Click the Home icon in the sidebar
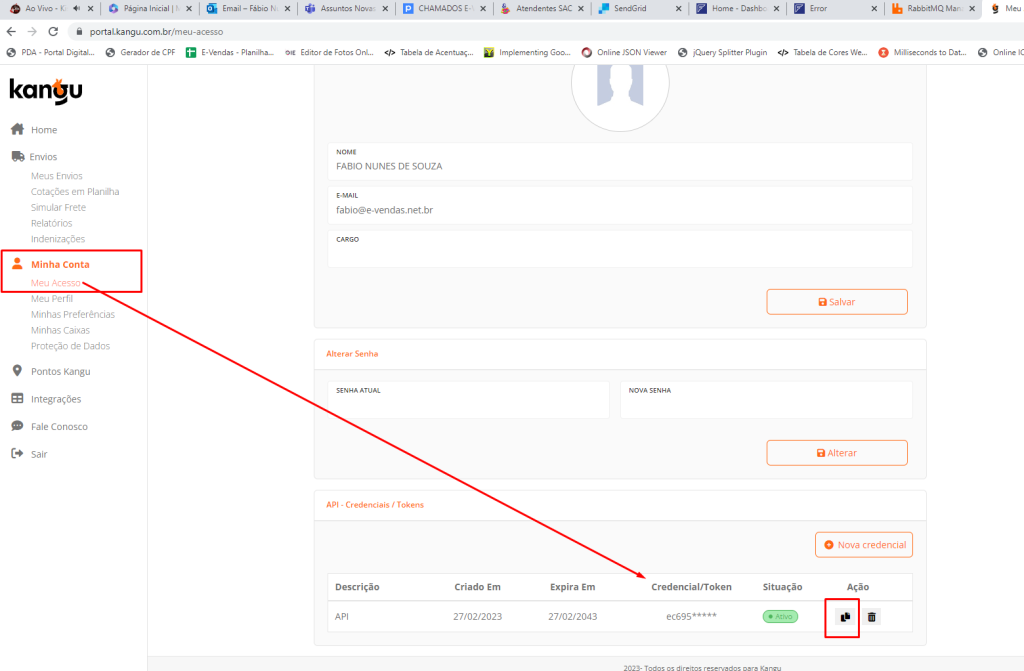This screenshot has width=1024, height=671. (16, 129)
